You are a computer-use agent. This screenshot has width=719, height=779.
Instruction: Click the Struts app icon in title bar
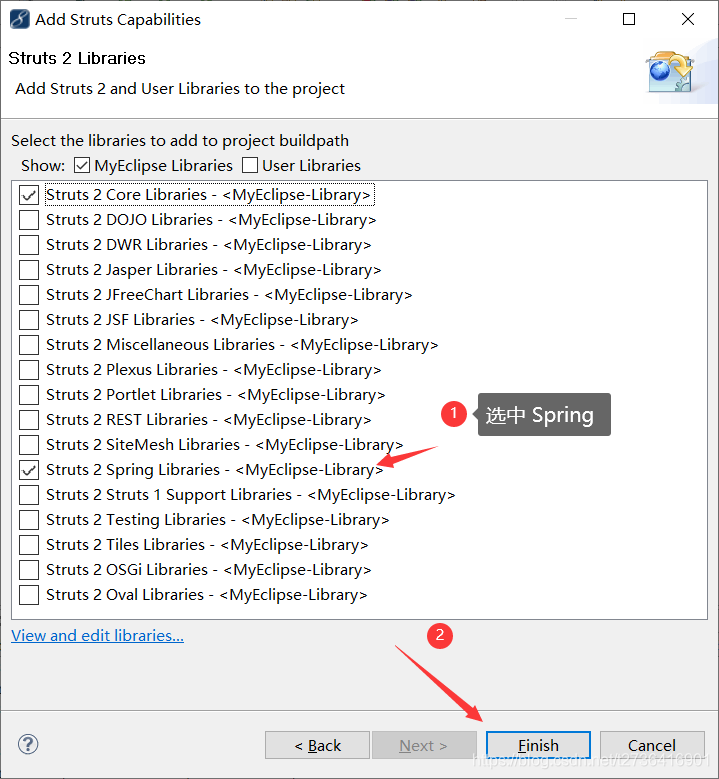(20, 19)
